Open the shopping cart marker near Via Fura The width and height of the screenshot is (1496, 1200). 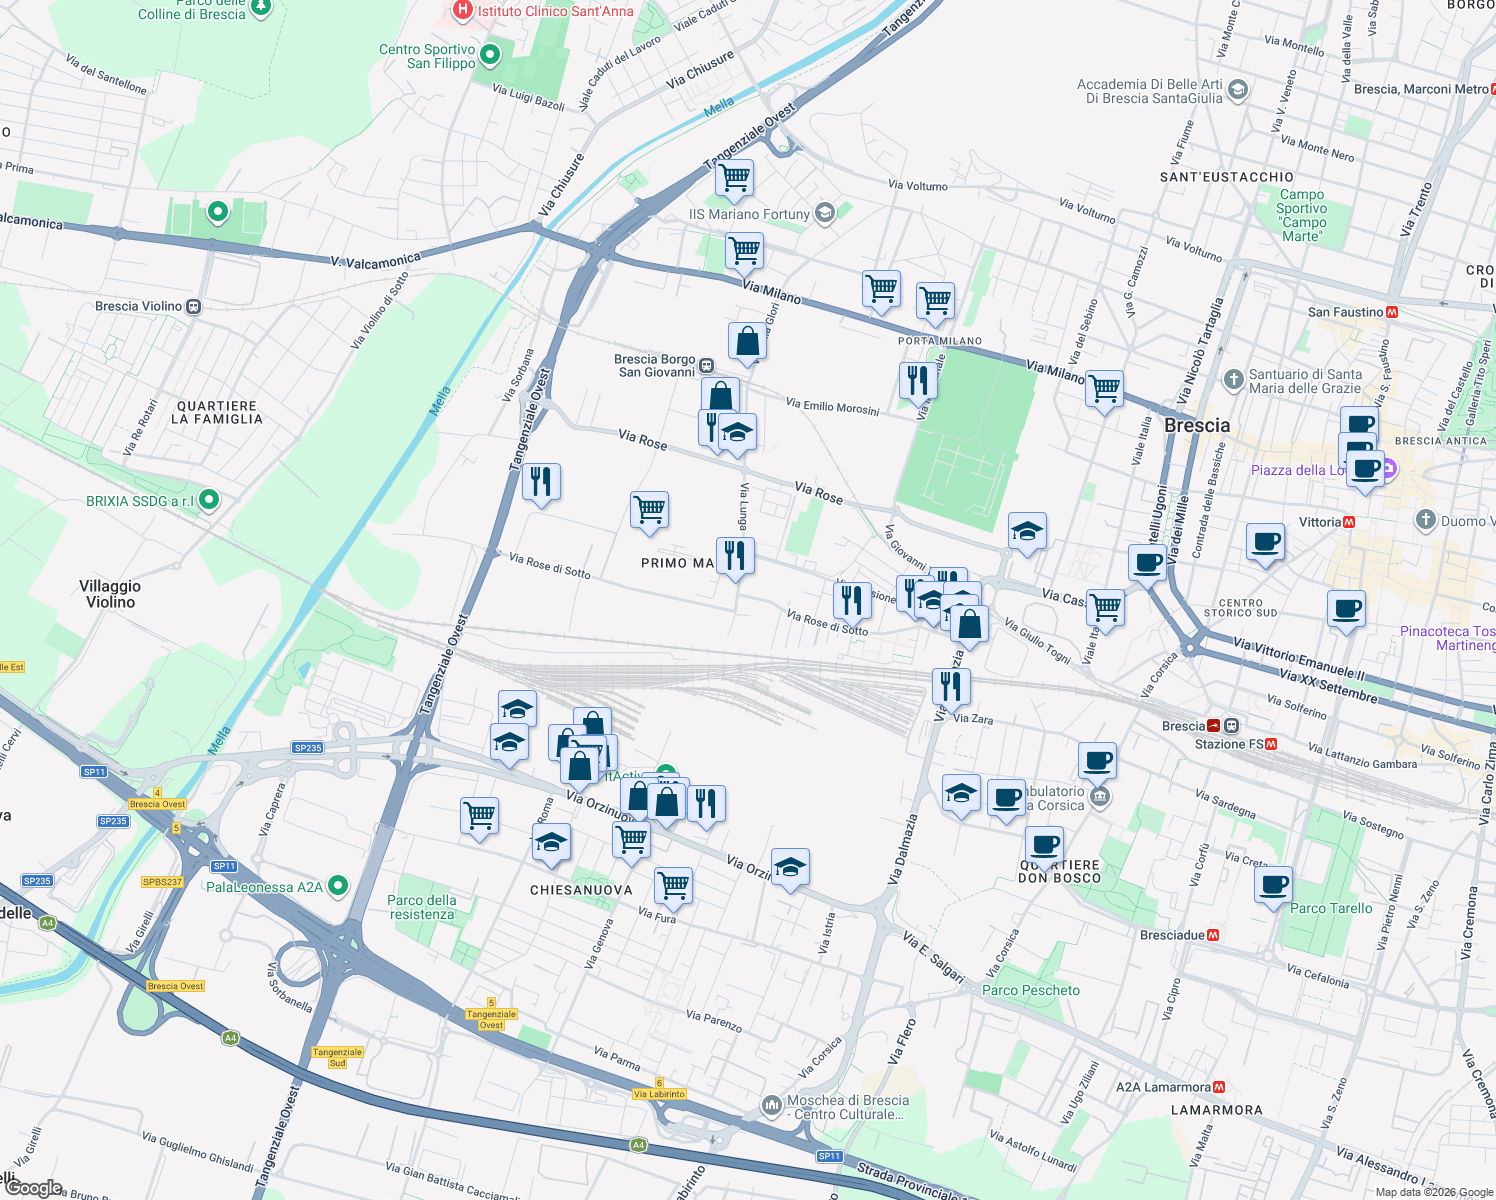point(672,884)
